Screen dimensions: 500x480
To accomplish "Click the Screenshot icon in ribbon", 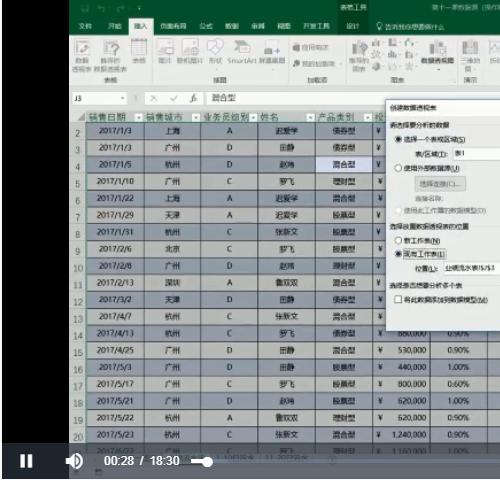I will click(x=272, y=53).
